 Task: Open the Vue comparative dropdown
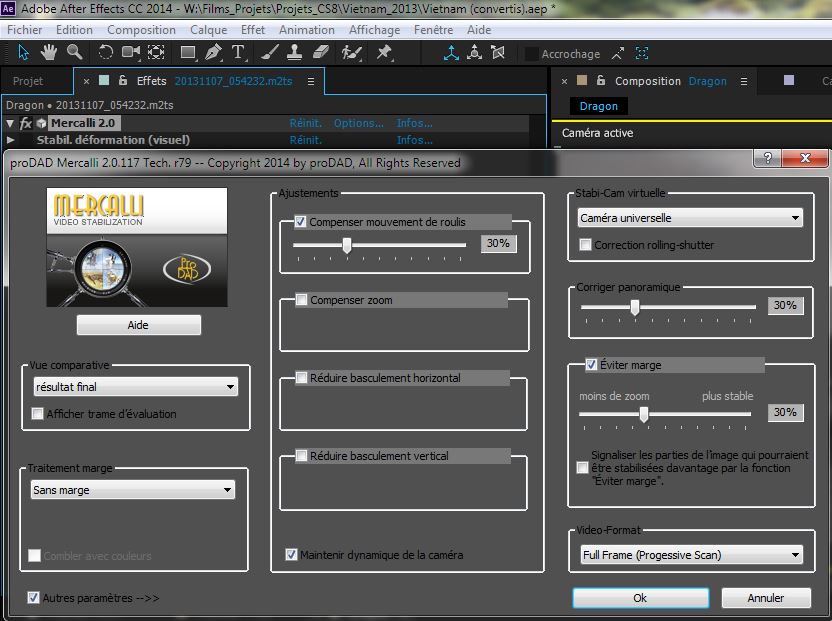[x=135, y=386]
